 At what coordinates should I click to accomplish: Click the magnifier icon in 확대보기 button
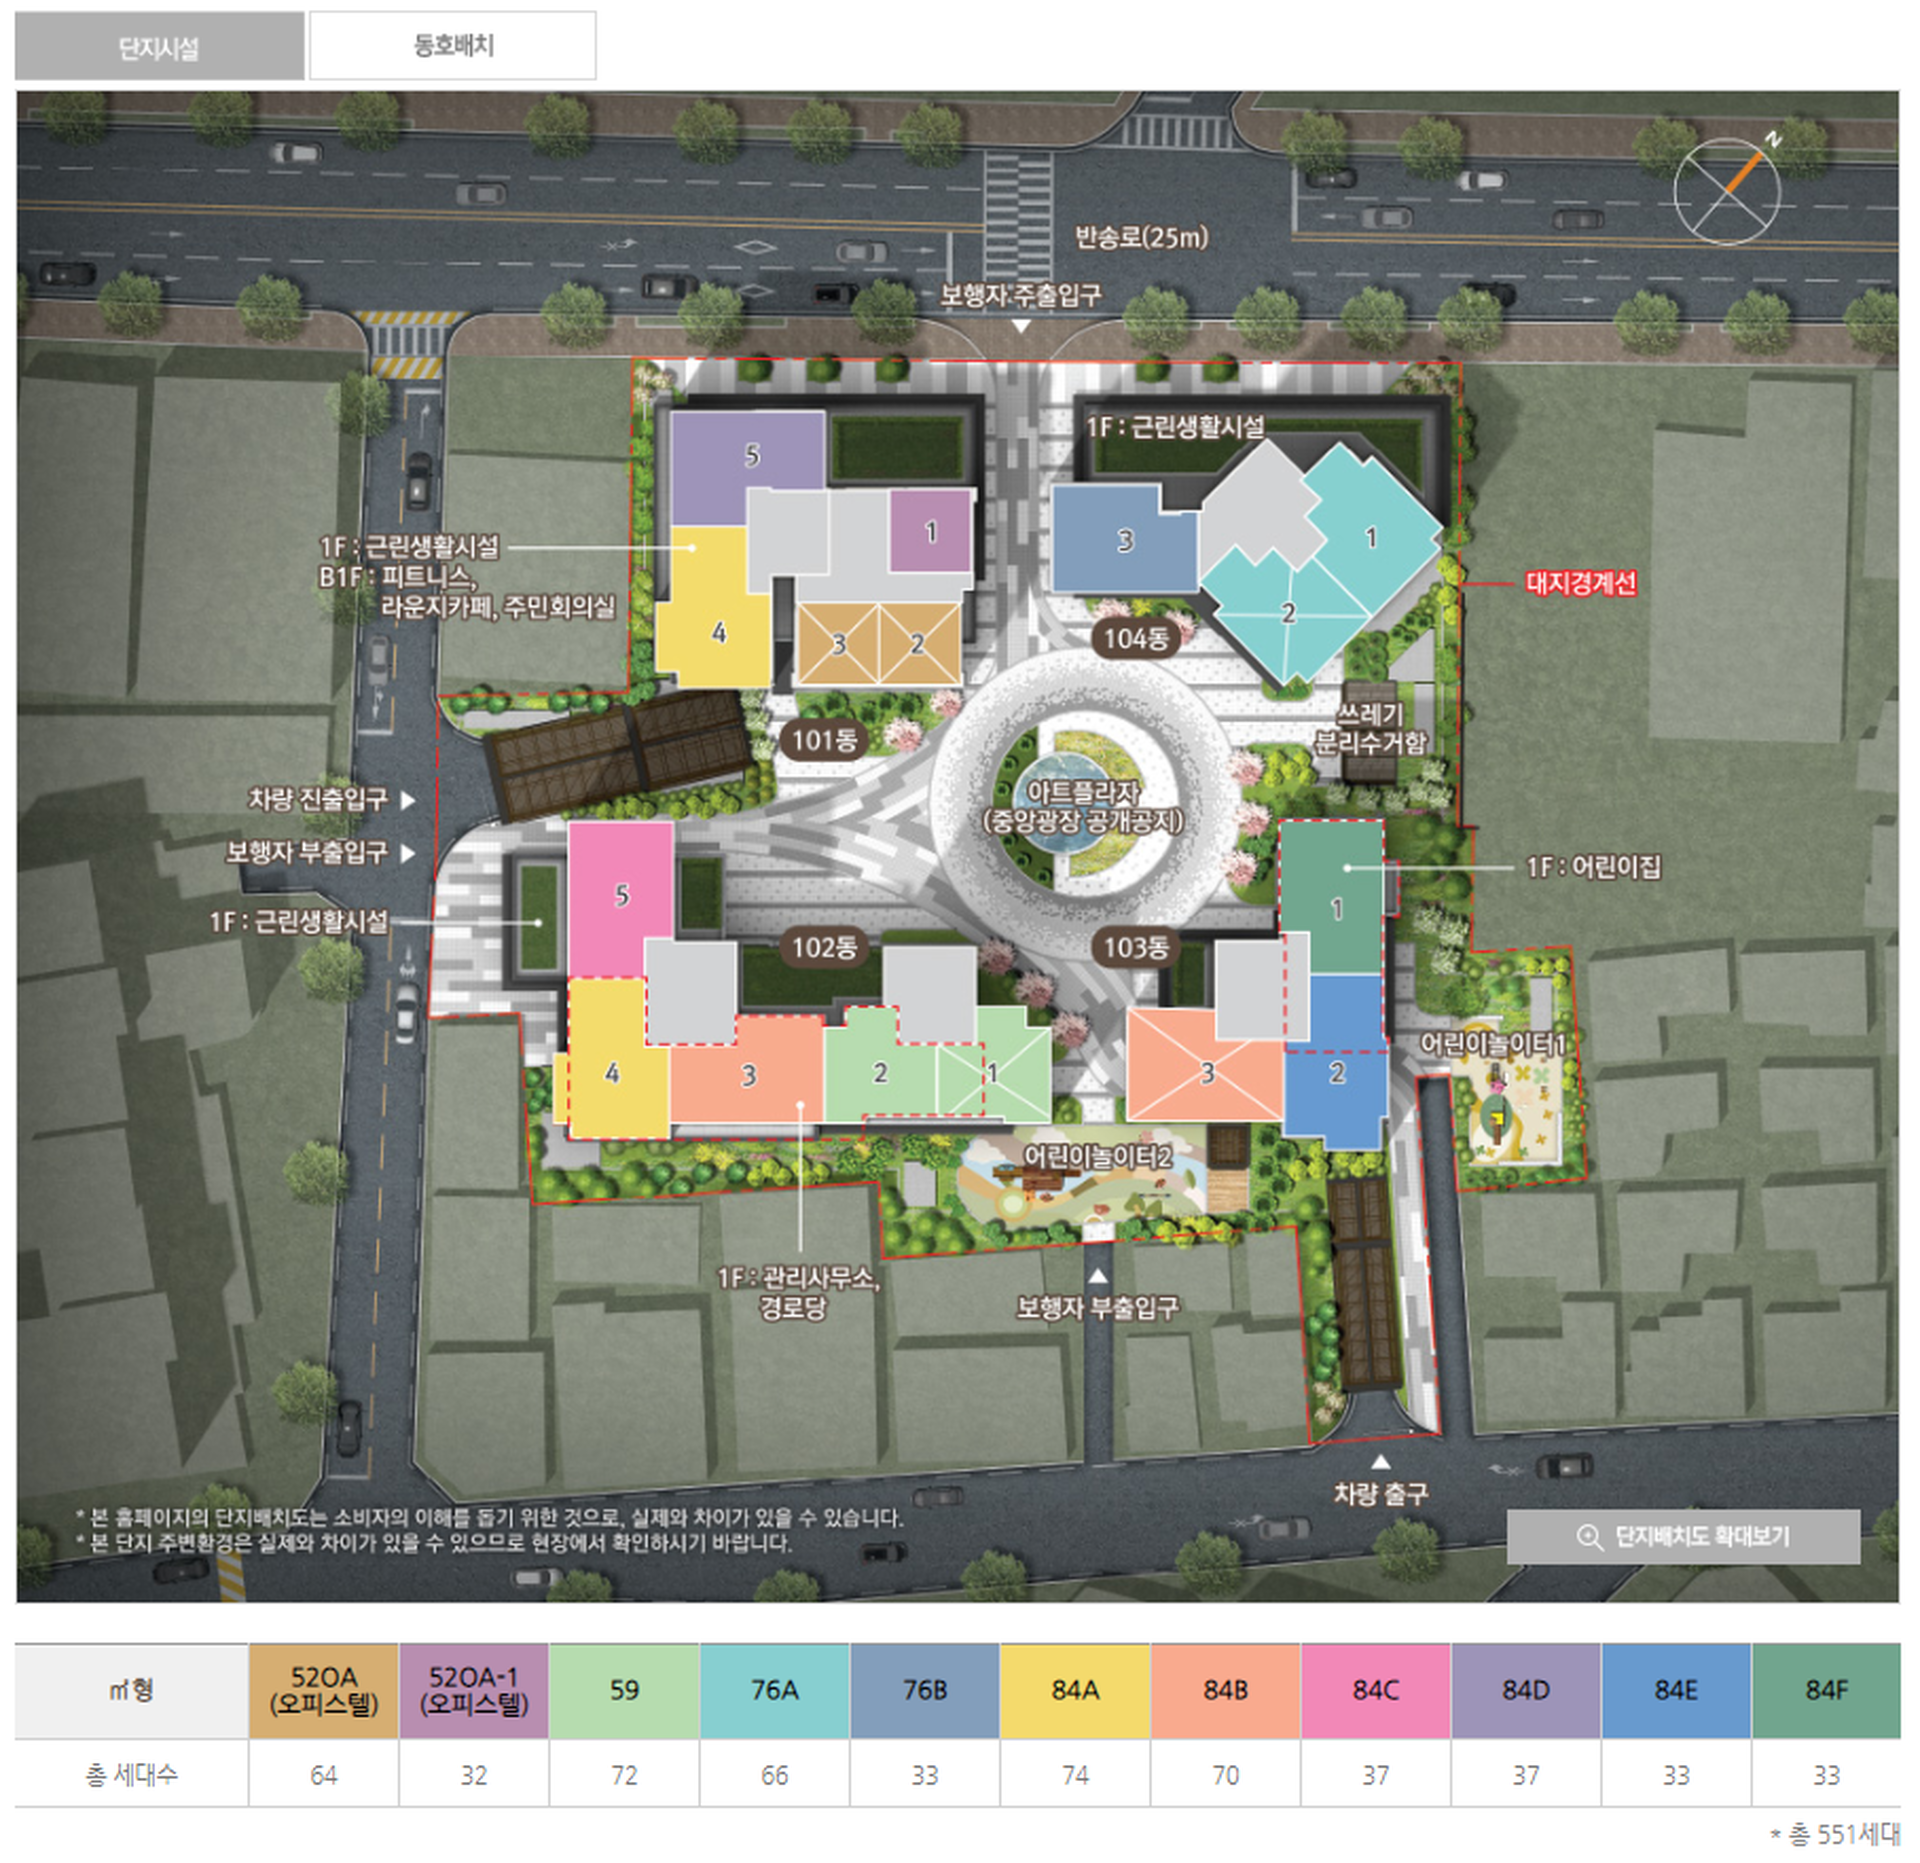(1588, 1537)
